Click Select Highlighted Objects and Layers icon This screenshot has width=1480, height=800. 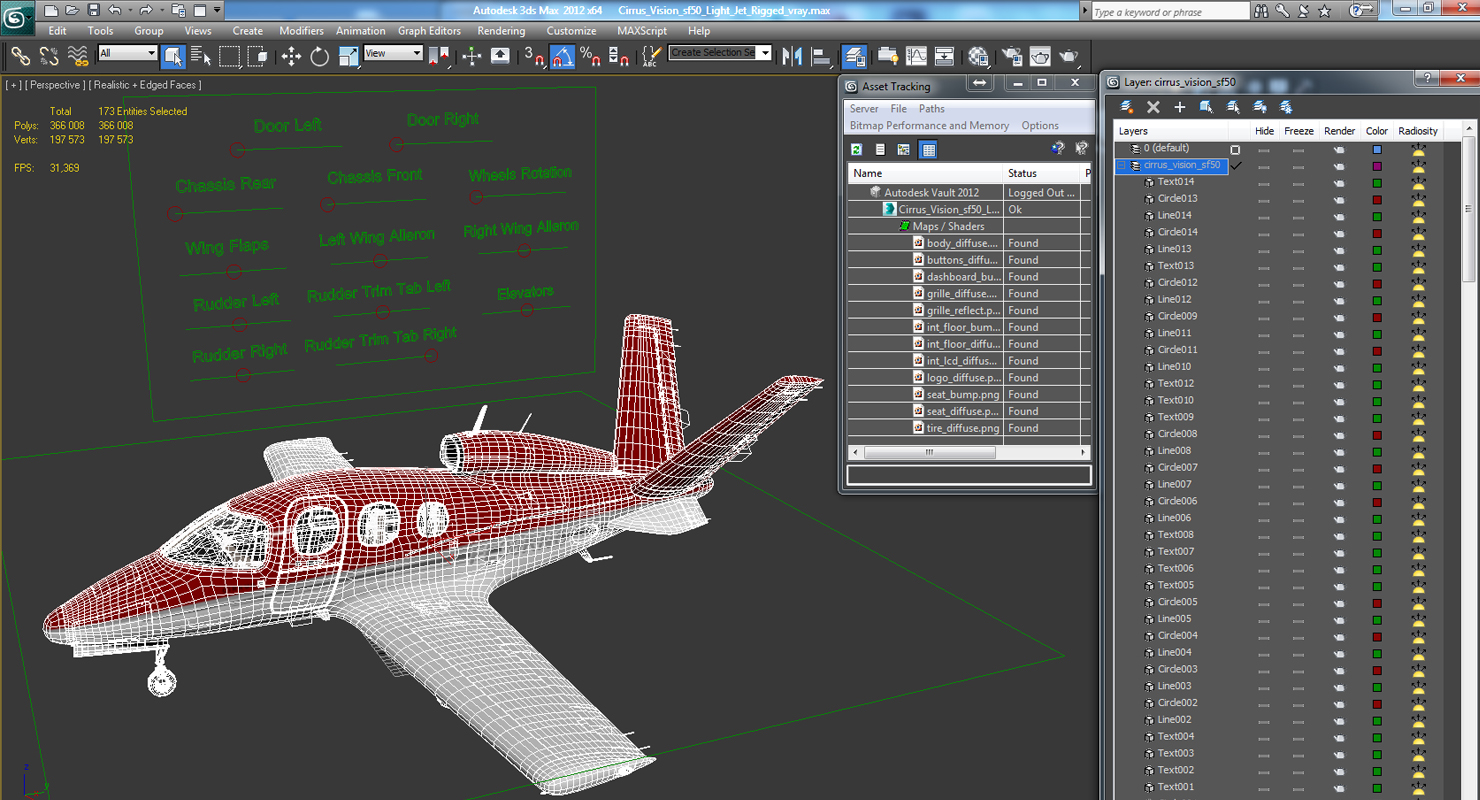tap(1207, 107)
